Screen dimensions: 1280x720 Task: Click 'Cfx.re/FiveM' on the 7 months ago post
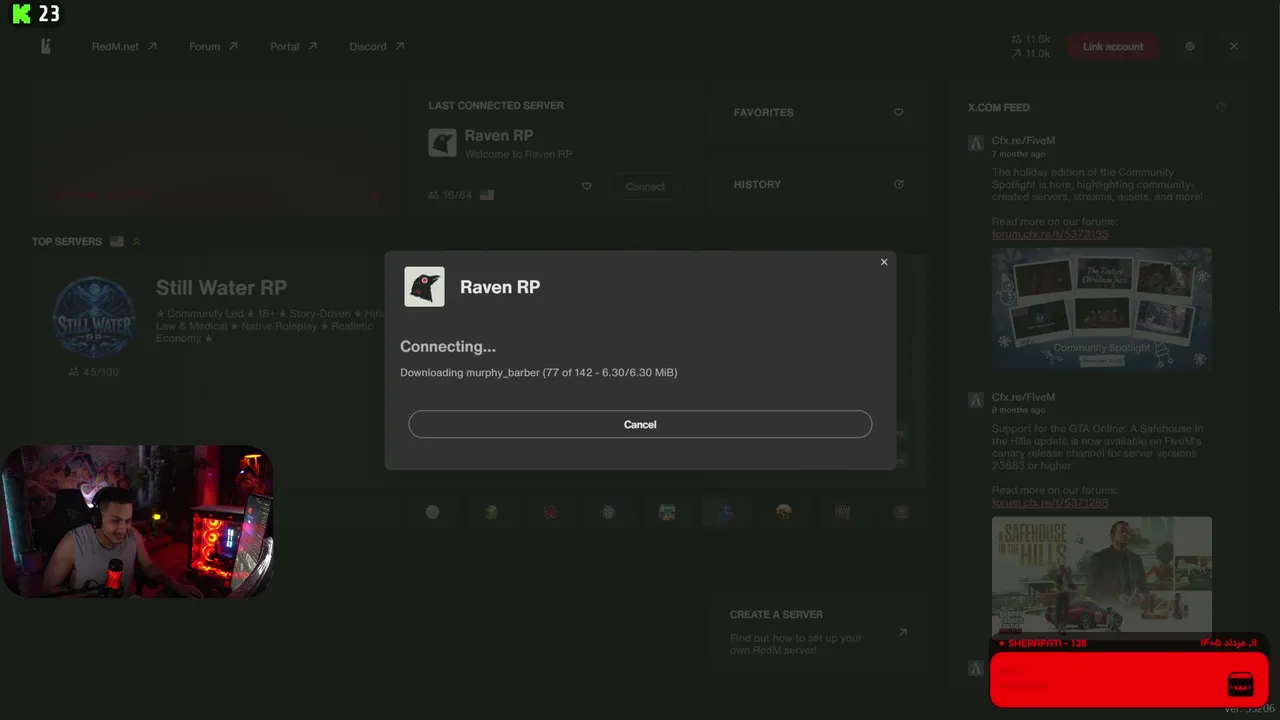pyautogui.click(x=1023, y=141)
